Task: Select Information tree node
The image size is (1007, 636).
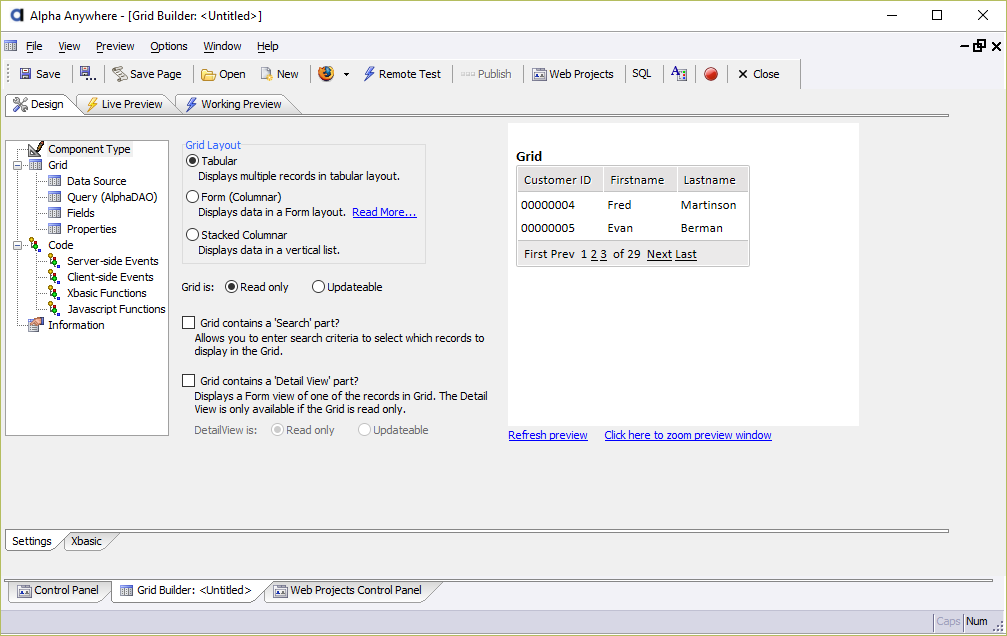Action: (x=76, y=325)
